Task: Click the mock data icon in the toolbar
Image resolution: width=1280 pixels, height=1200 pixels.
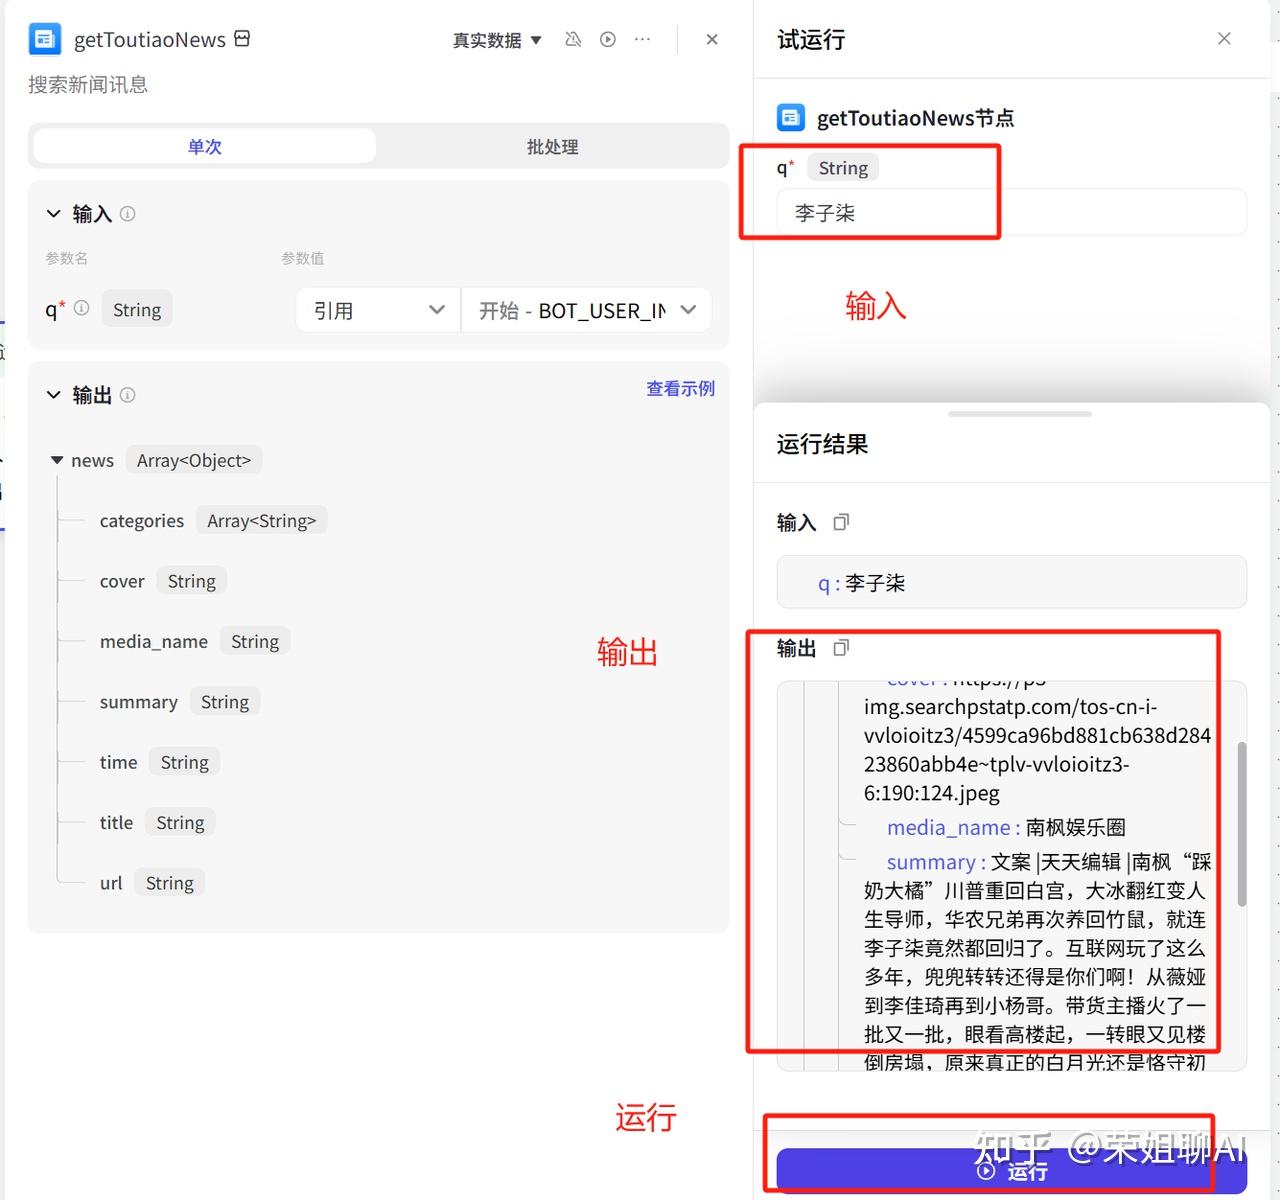Action: tap(572, 39)
